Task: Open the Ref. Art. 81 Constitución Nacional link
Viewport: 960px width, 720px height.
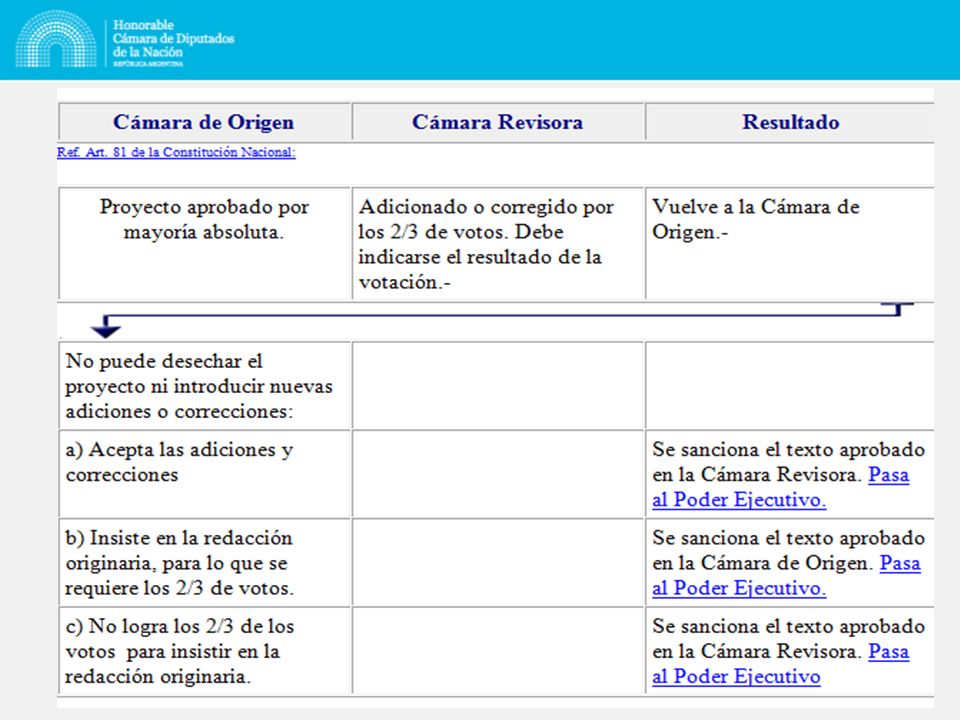Action: tap(176, 152)
